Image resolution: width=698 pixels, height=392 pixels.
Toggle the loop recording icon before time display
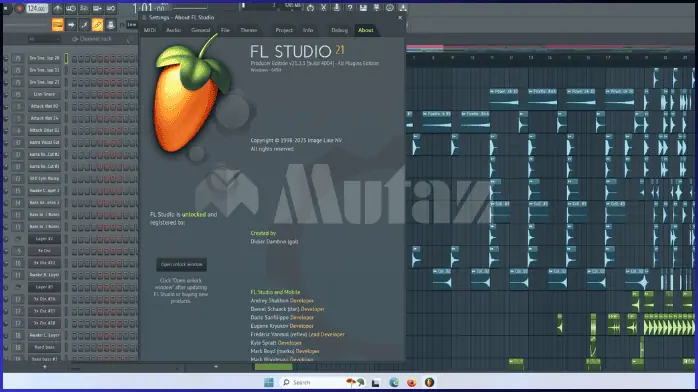pyautogui.click(x=111, y=8)
